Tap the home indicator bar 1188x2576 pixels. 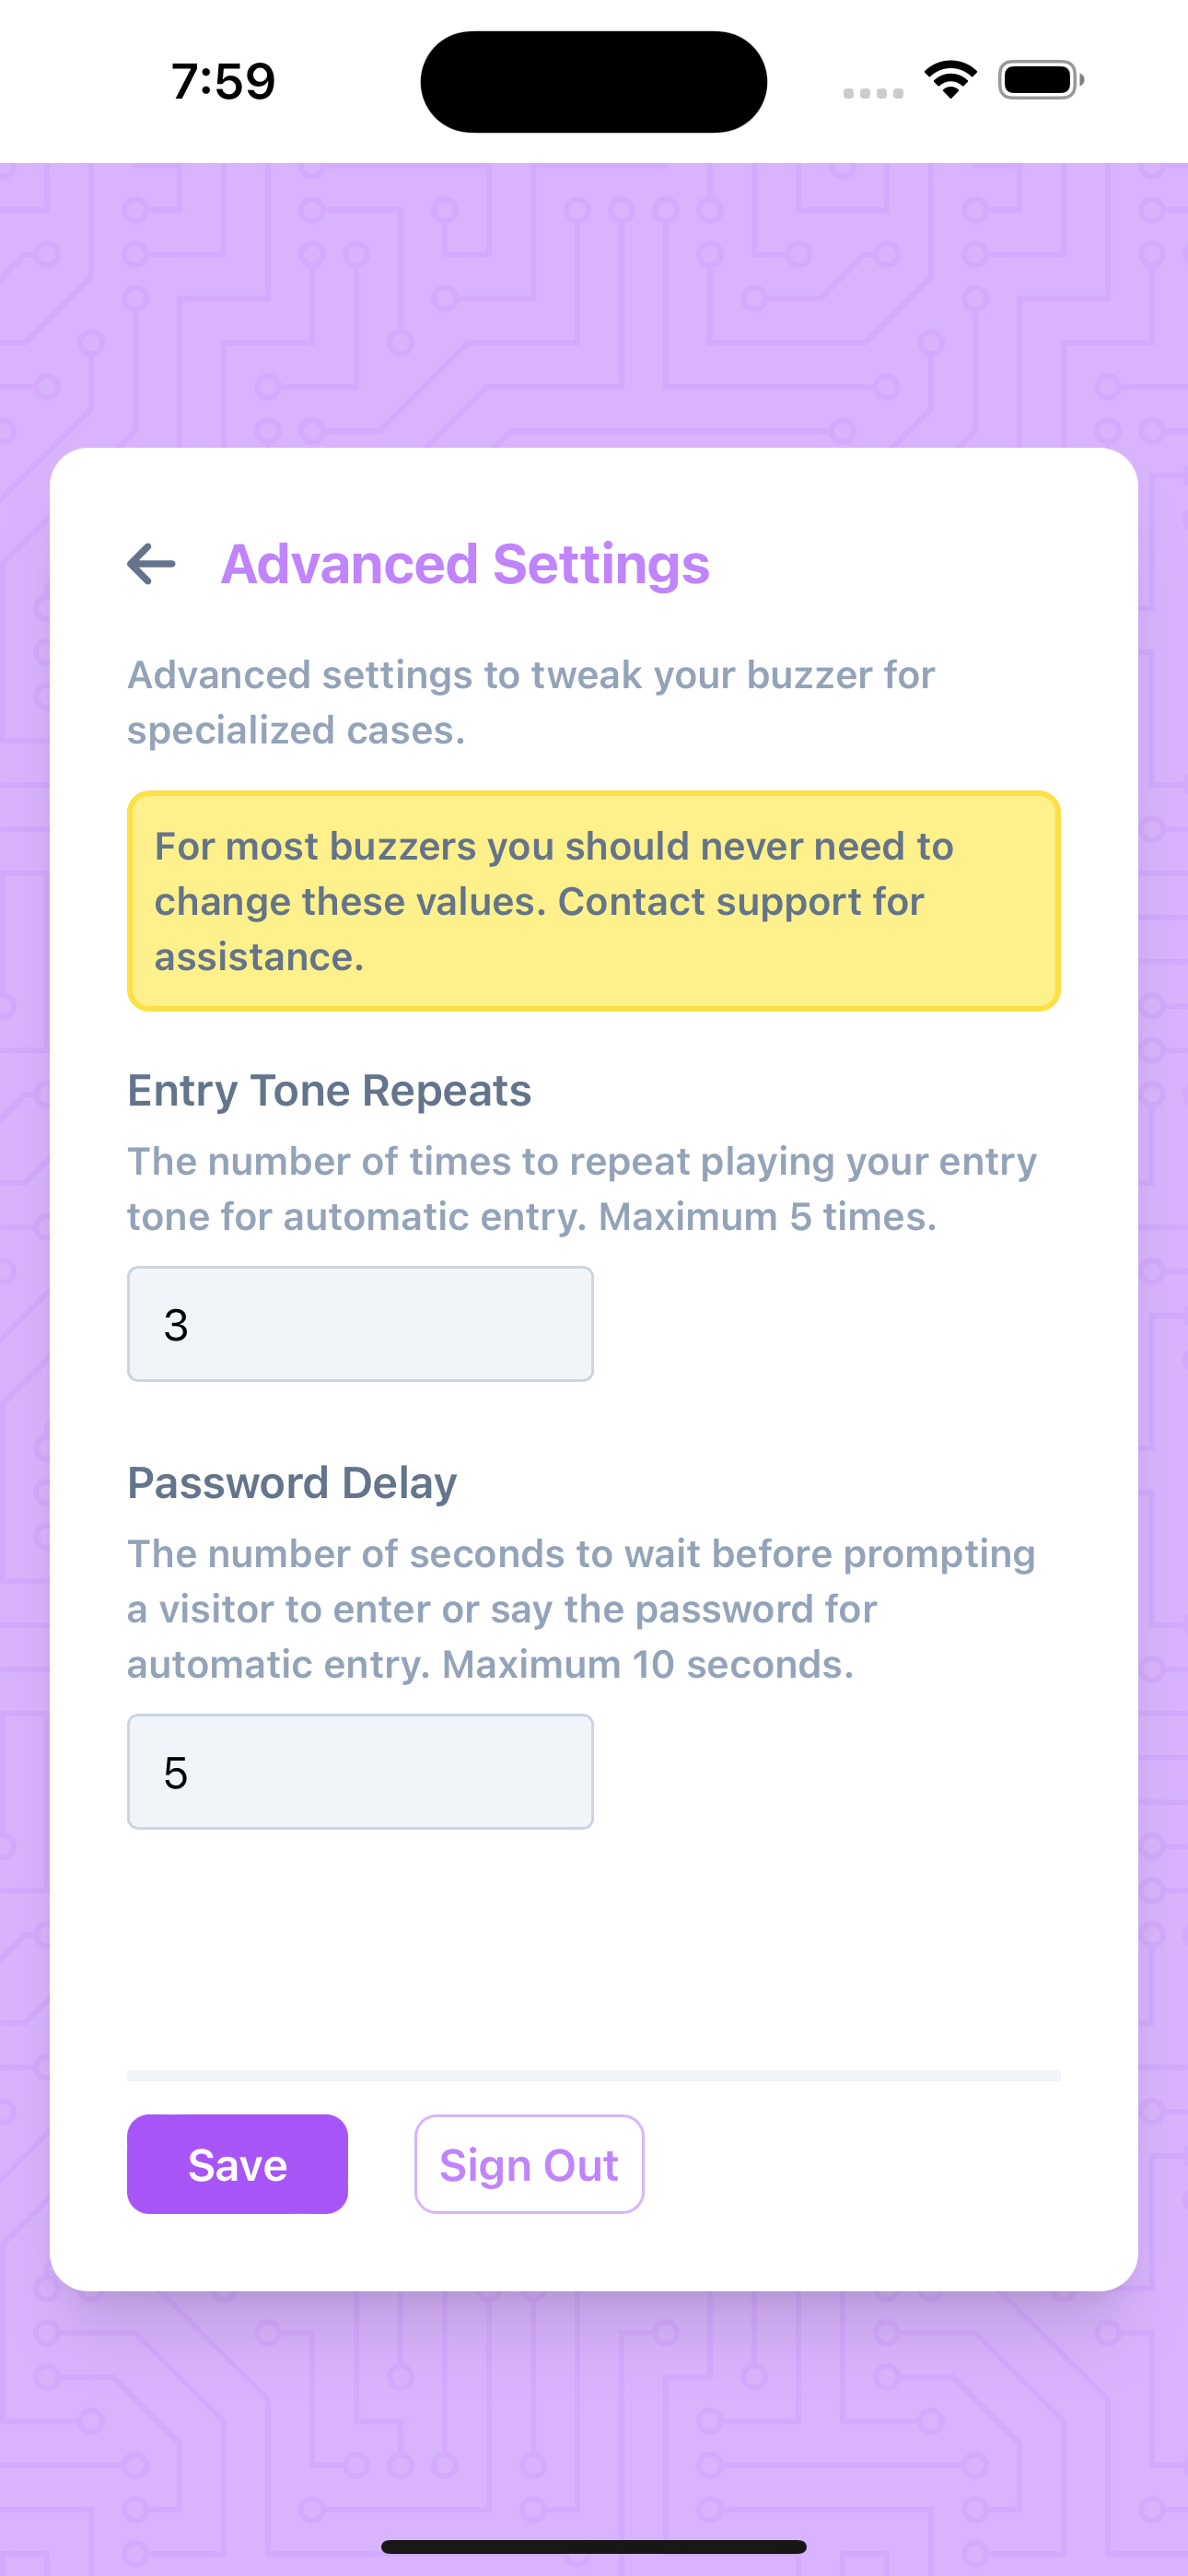click(x=593, y=2546)
